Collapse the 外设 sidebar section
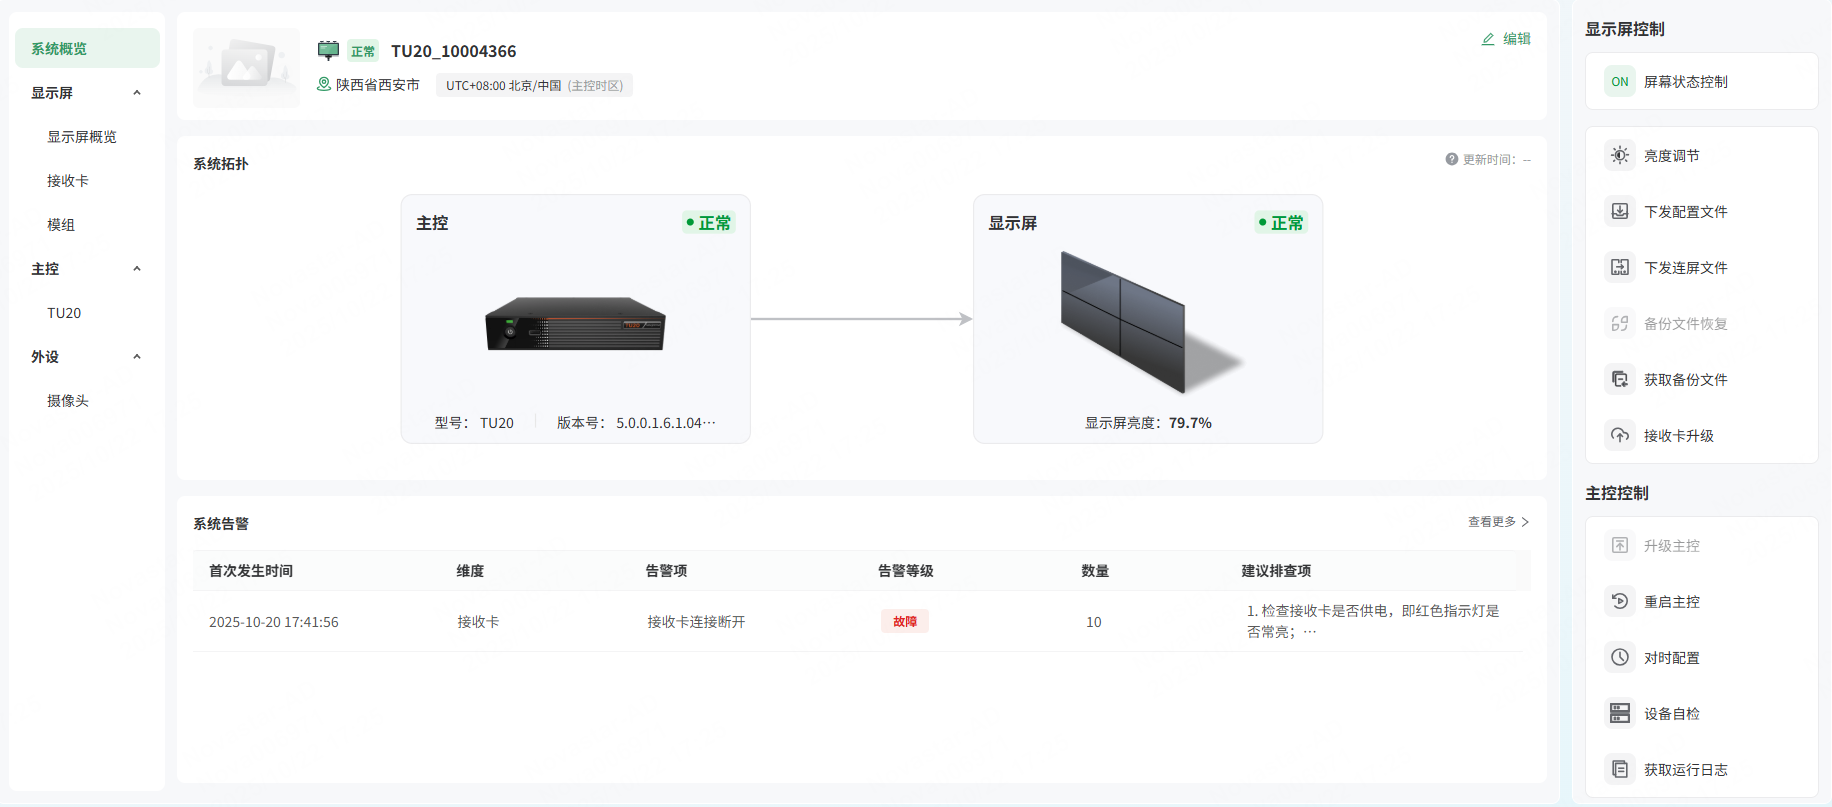Screen dimensions: 1832x807 [137, 357]
